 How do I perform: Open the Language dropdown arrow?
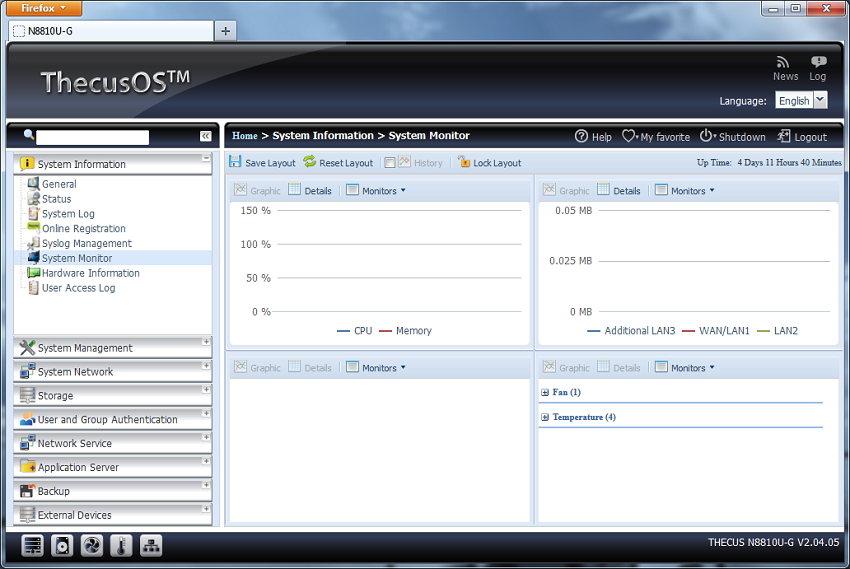click(x=820, y=100)
